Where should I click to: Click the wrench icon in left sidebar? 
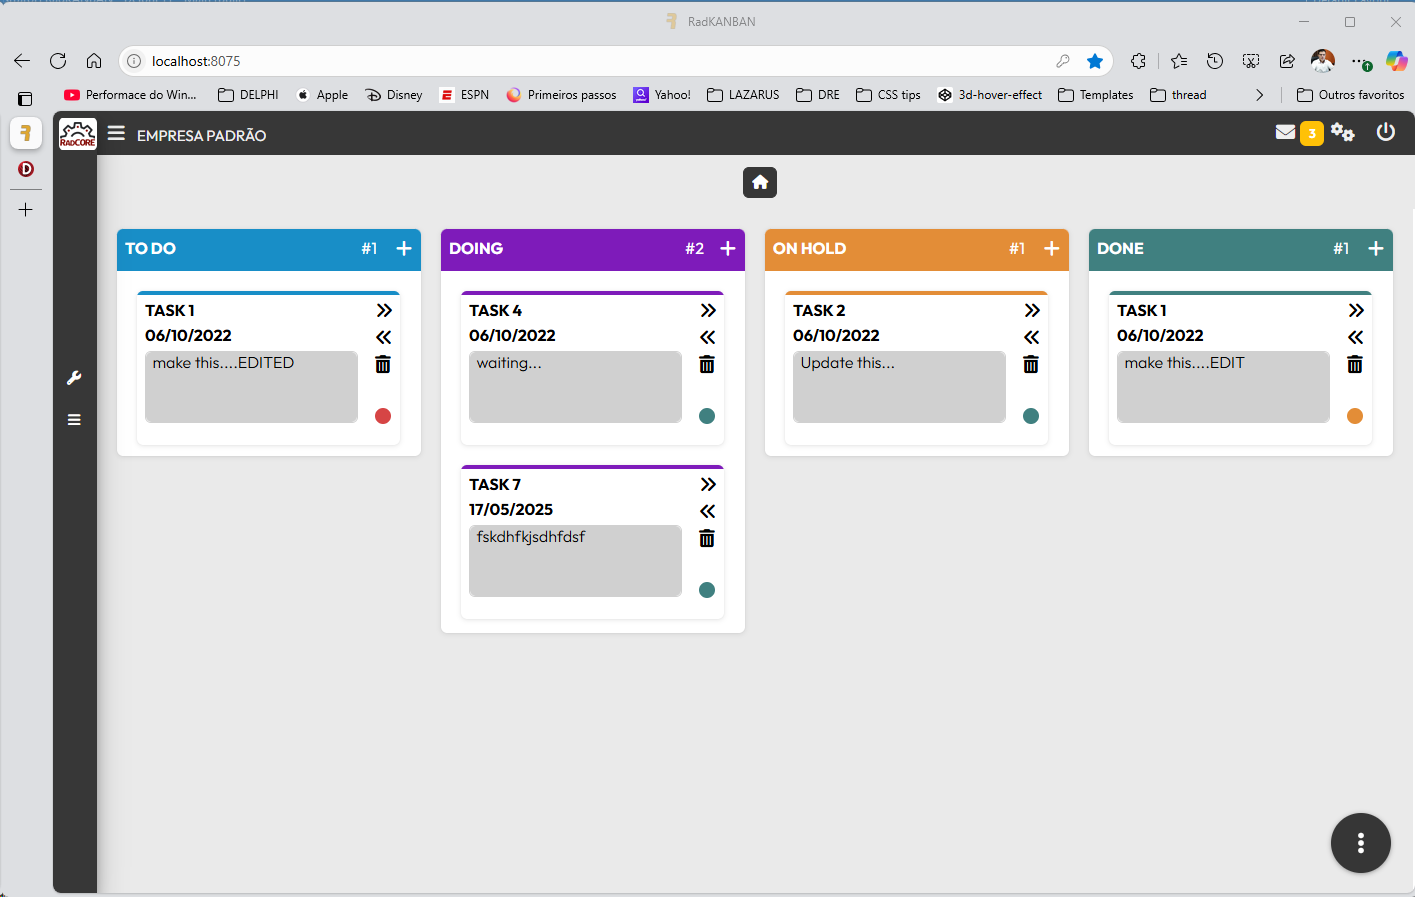click(74, 378)
